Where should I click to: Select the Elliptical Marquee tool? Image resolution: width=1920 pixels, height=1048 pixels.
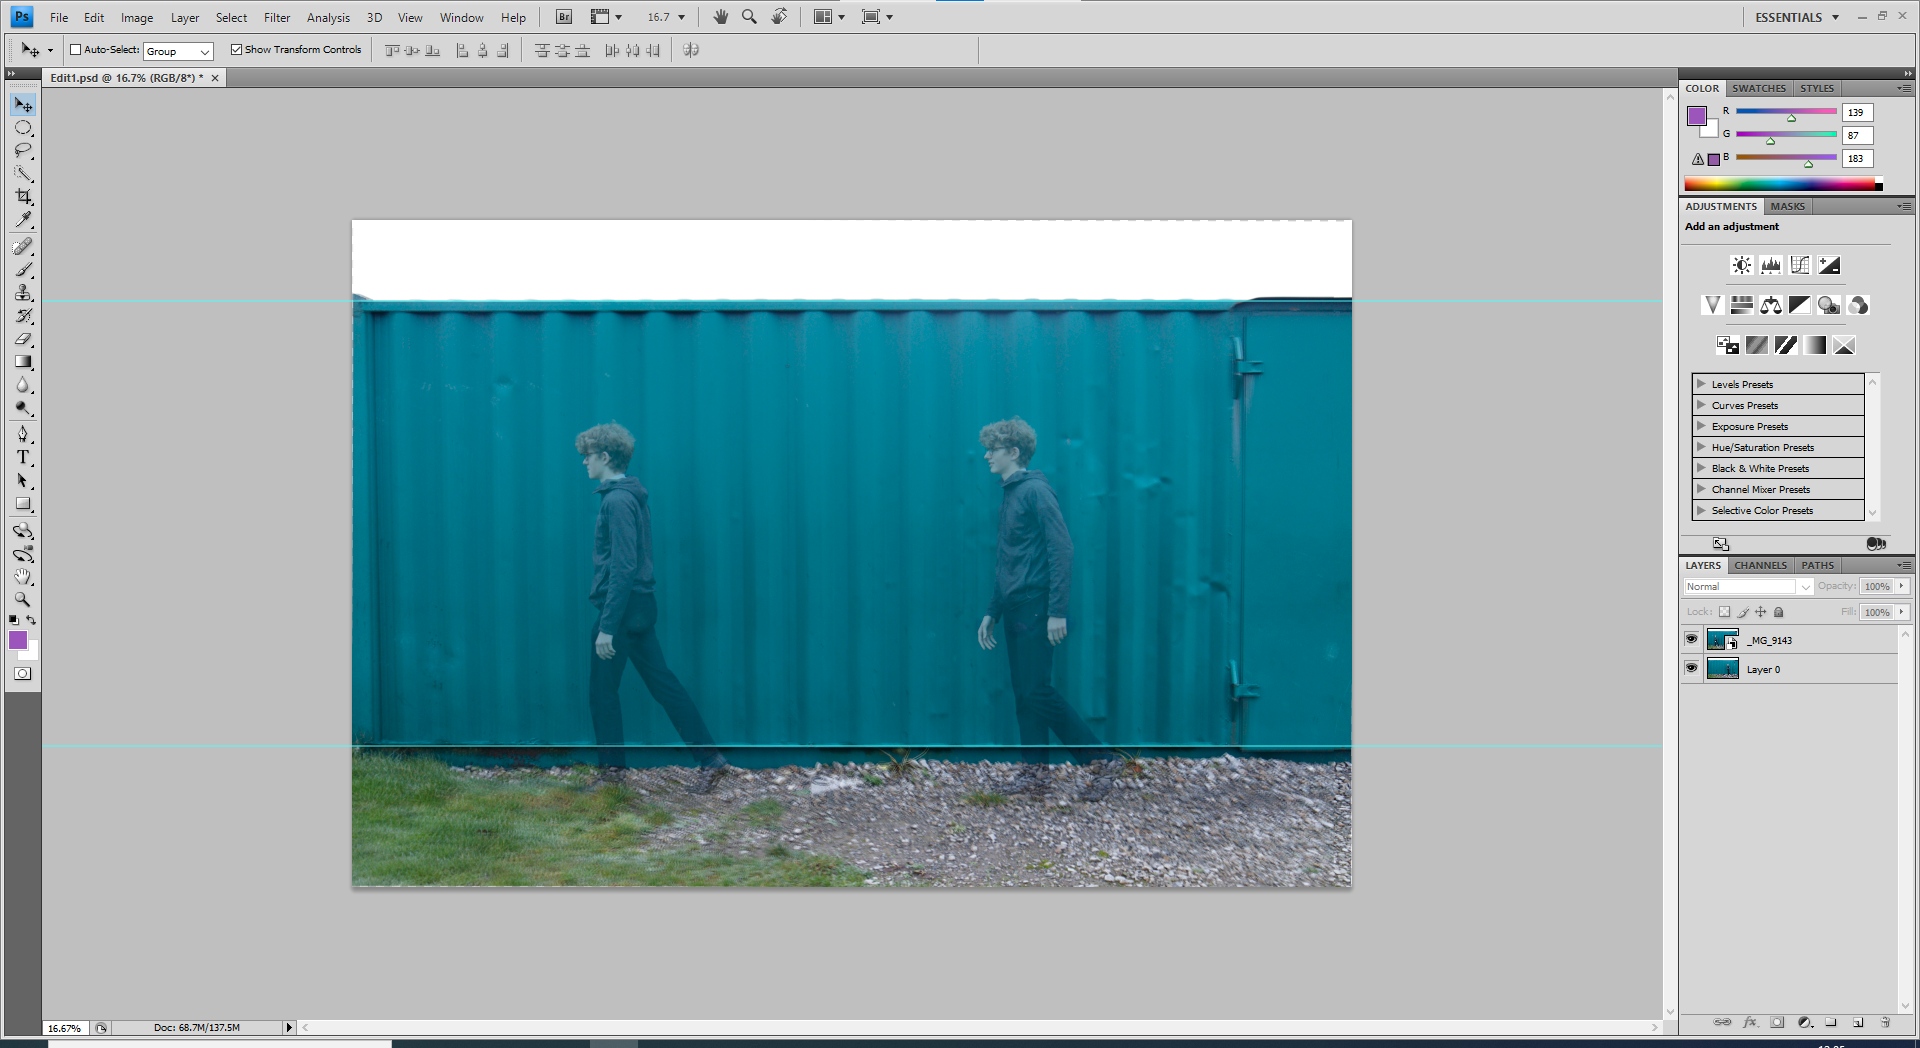point(23,128)
